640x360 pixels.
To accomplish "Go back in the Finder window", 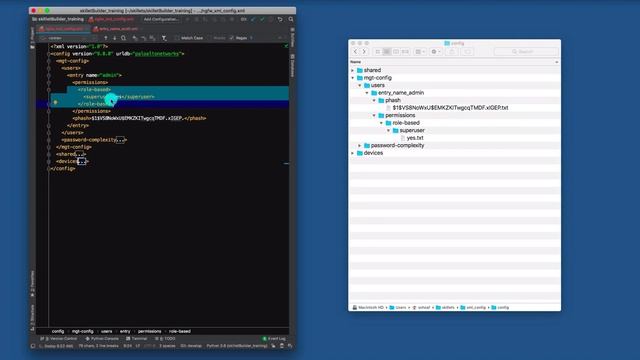I will [x=356, y=51].
